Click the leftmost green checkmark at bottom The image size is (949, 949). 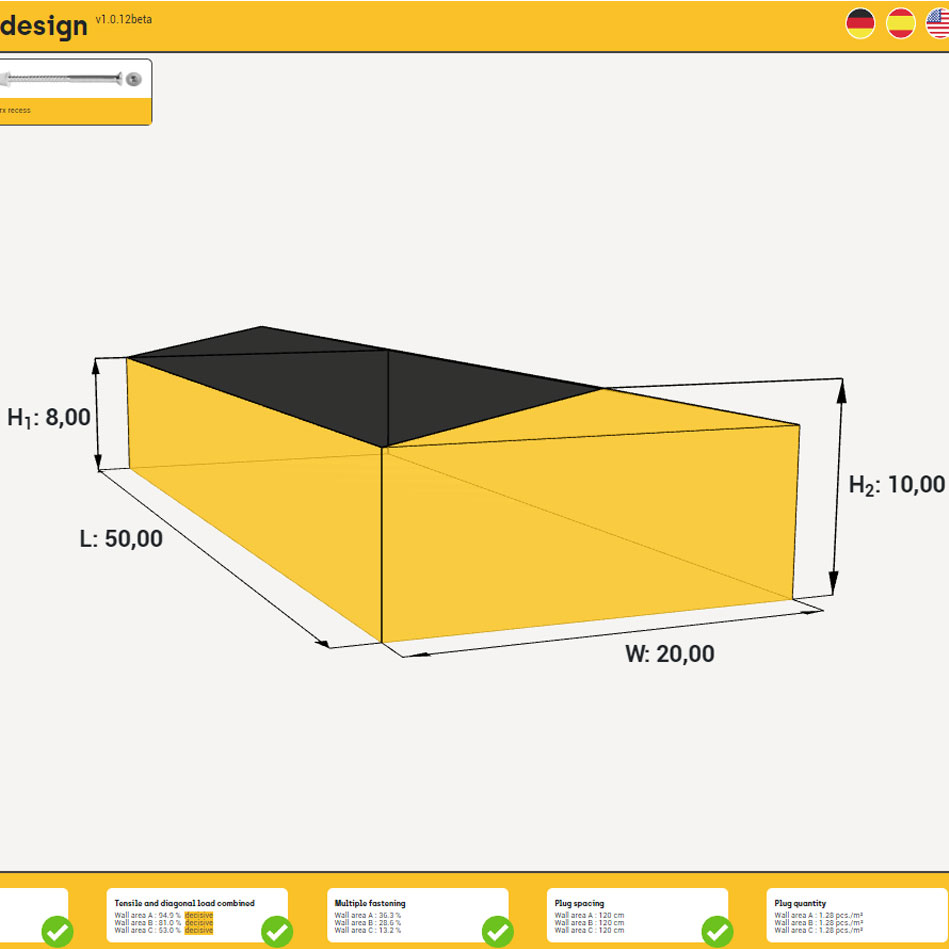pos(57,932)
